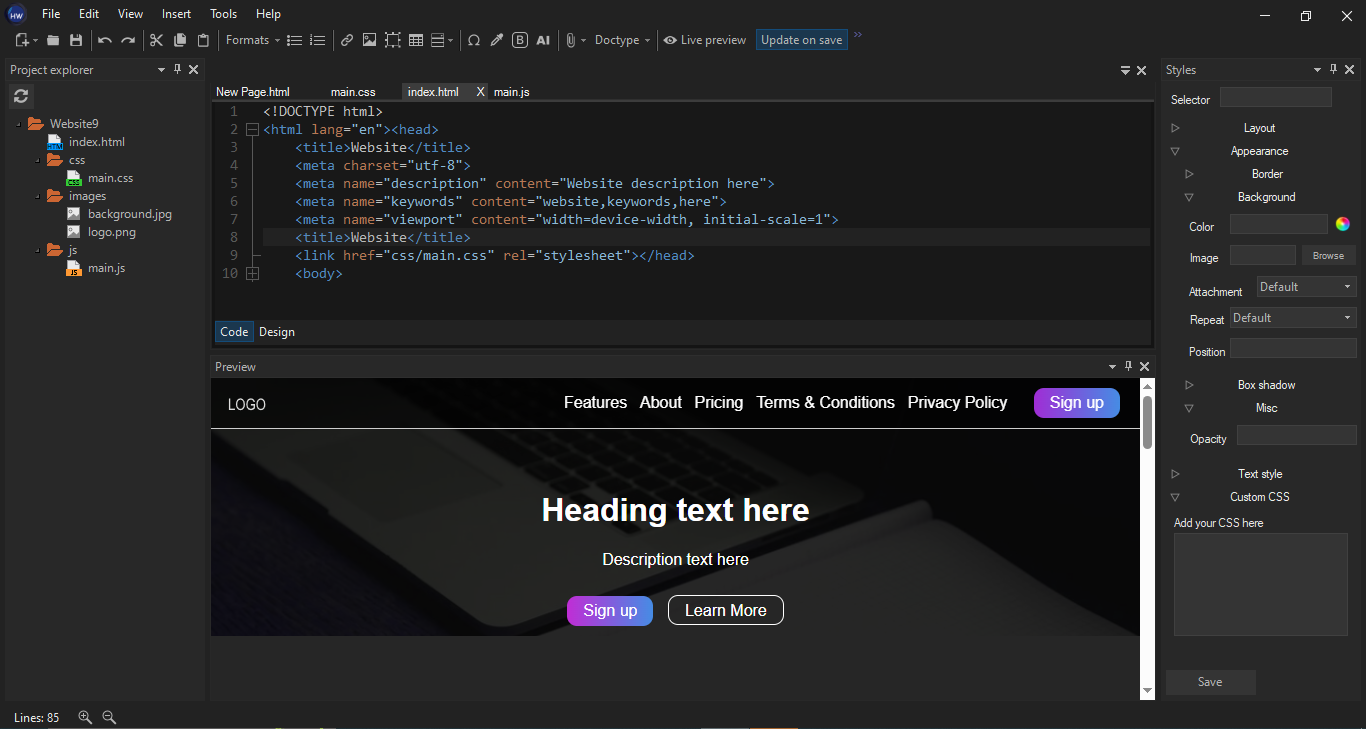
Task: Switch editor to Design view
Action: coord(277,332)
